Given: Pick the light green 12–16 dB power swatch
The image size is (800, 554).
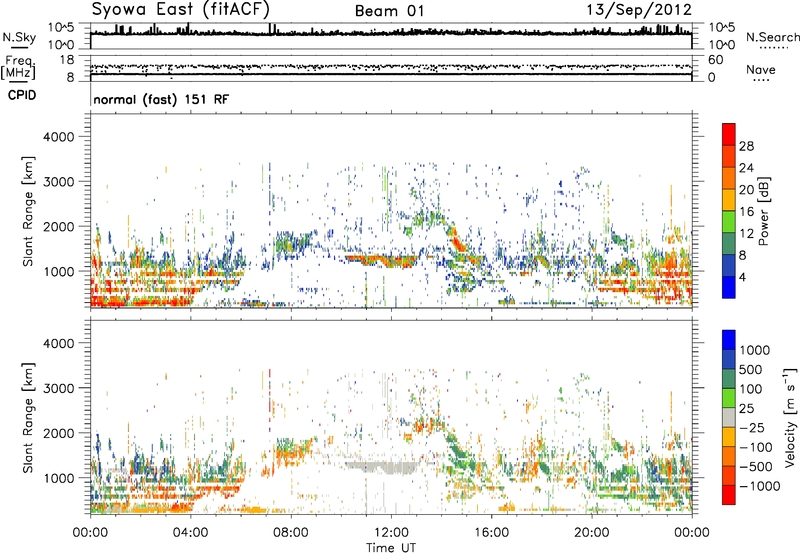Looking at the screenshot, I should point(729,222).
